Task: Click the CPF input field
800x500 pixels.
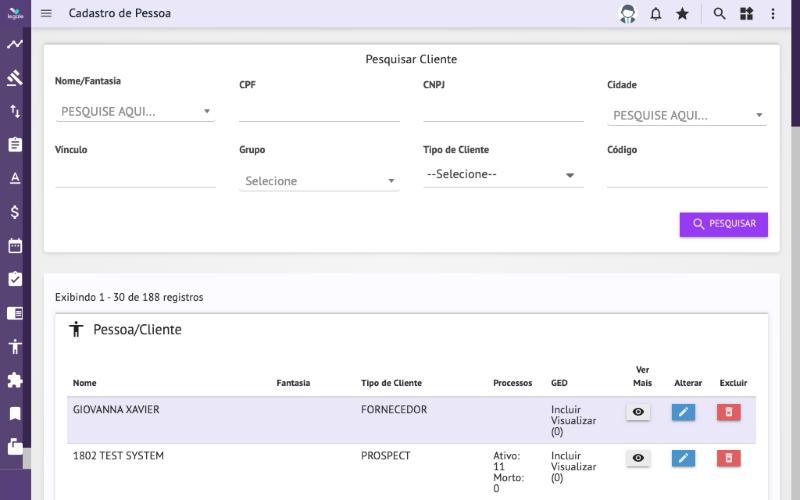Action: point(319,111)
